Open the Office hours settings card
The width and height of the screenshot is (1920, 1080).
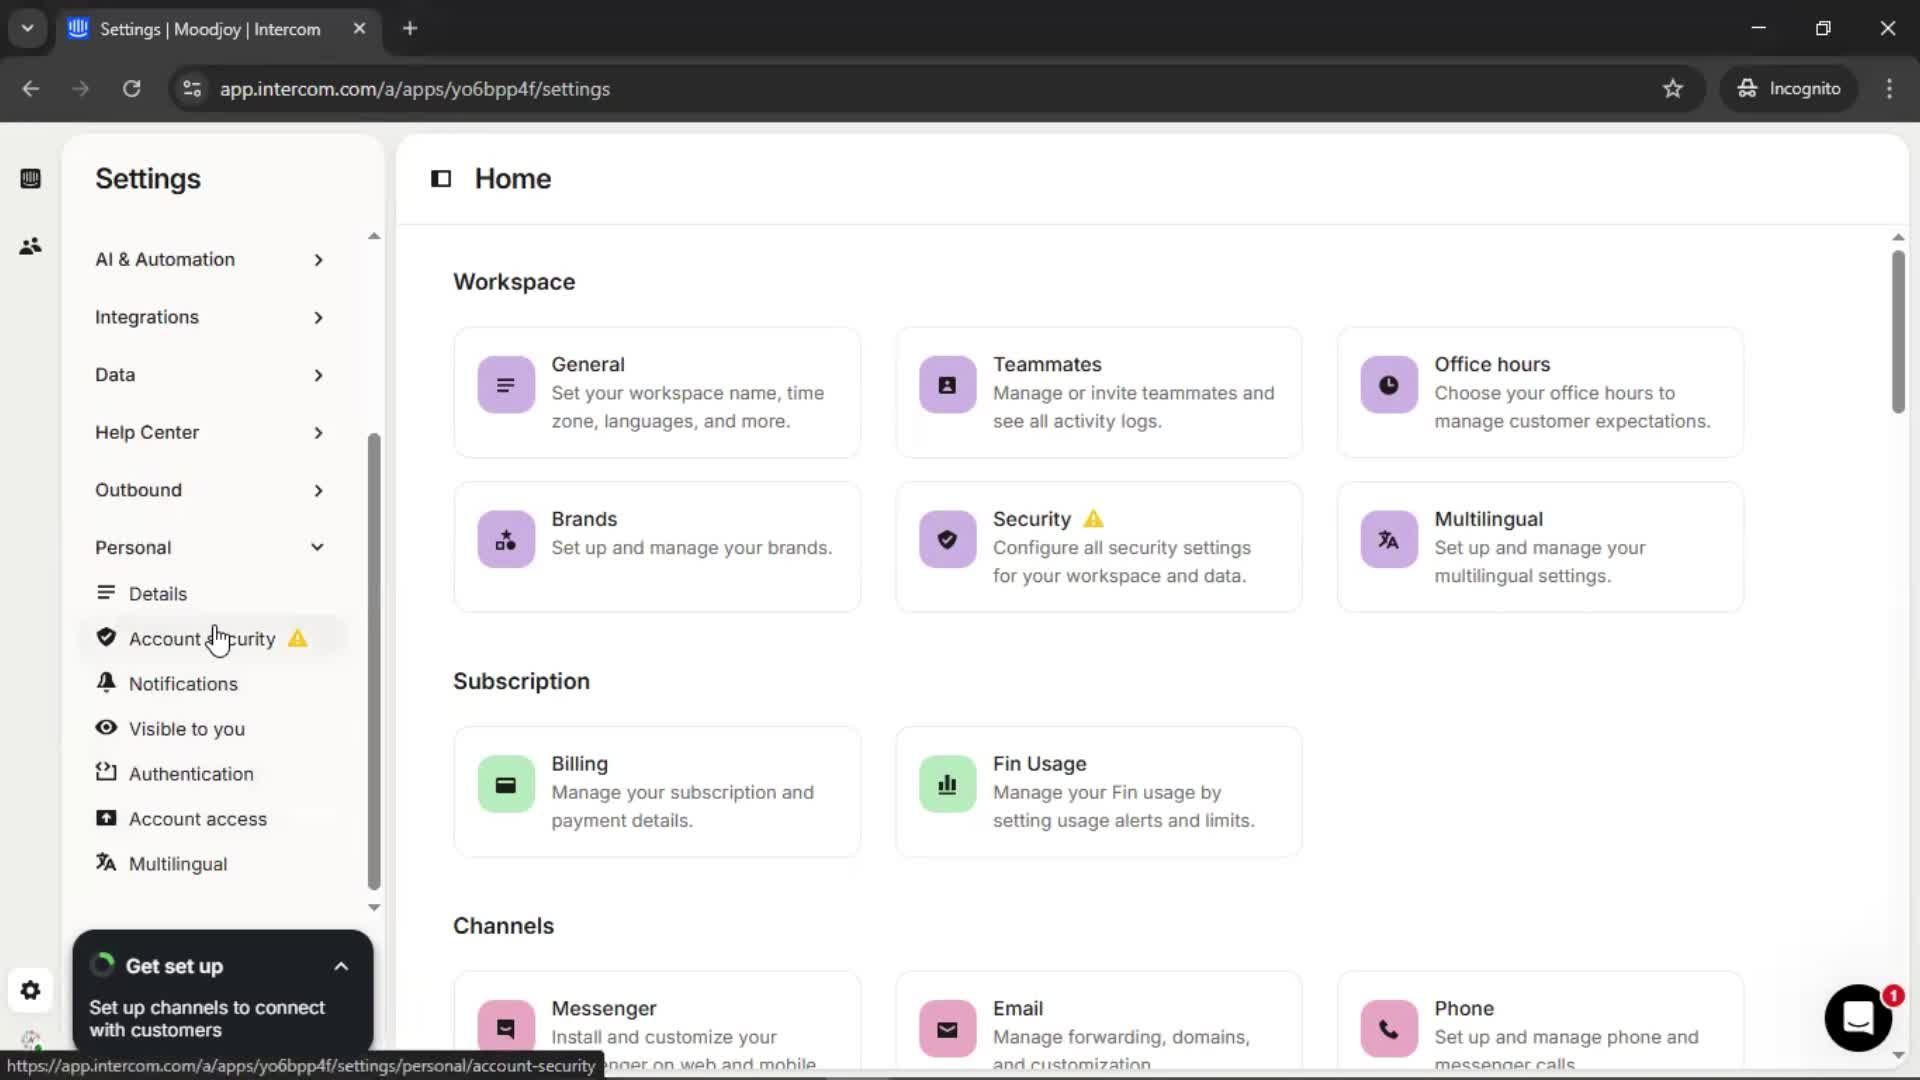pyautogui.click(x=1540, y=393)
